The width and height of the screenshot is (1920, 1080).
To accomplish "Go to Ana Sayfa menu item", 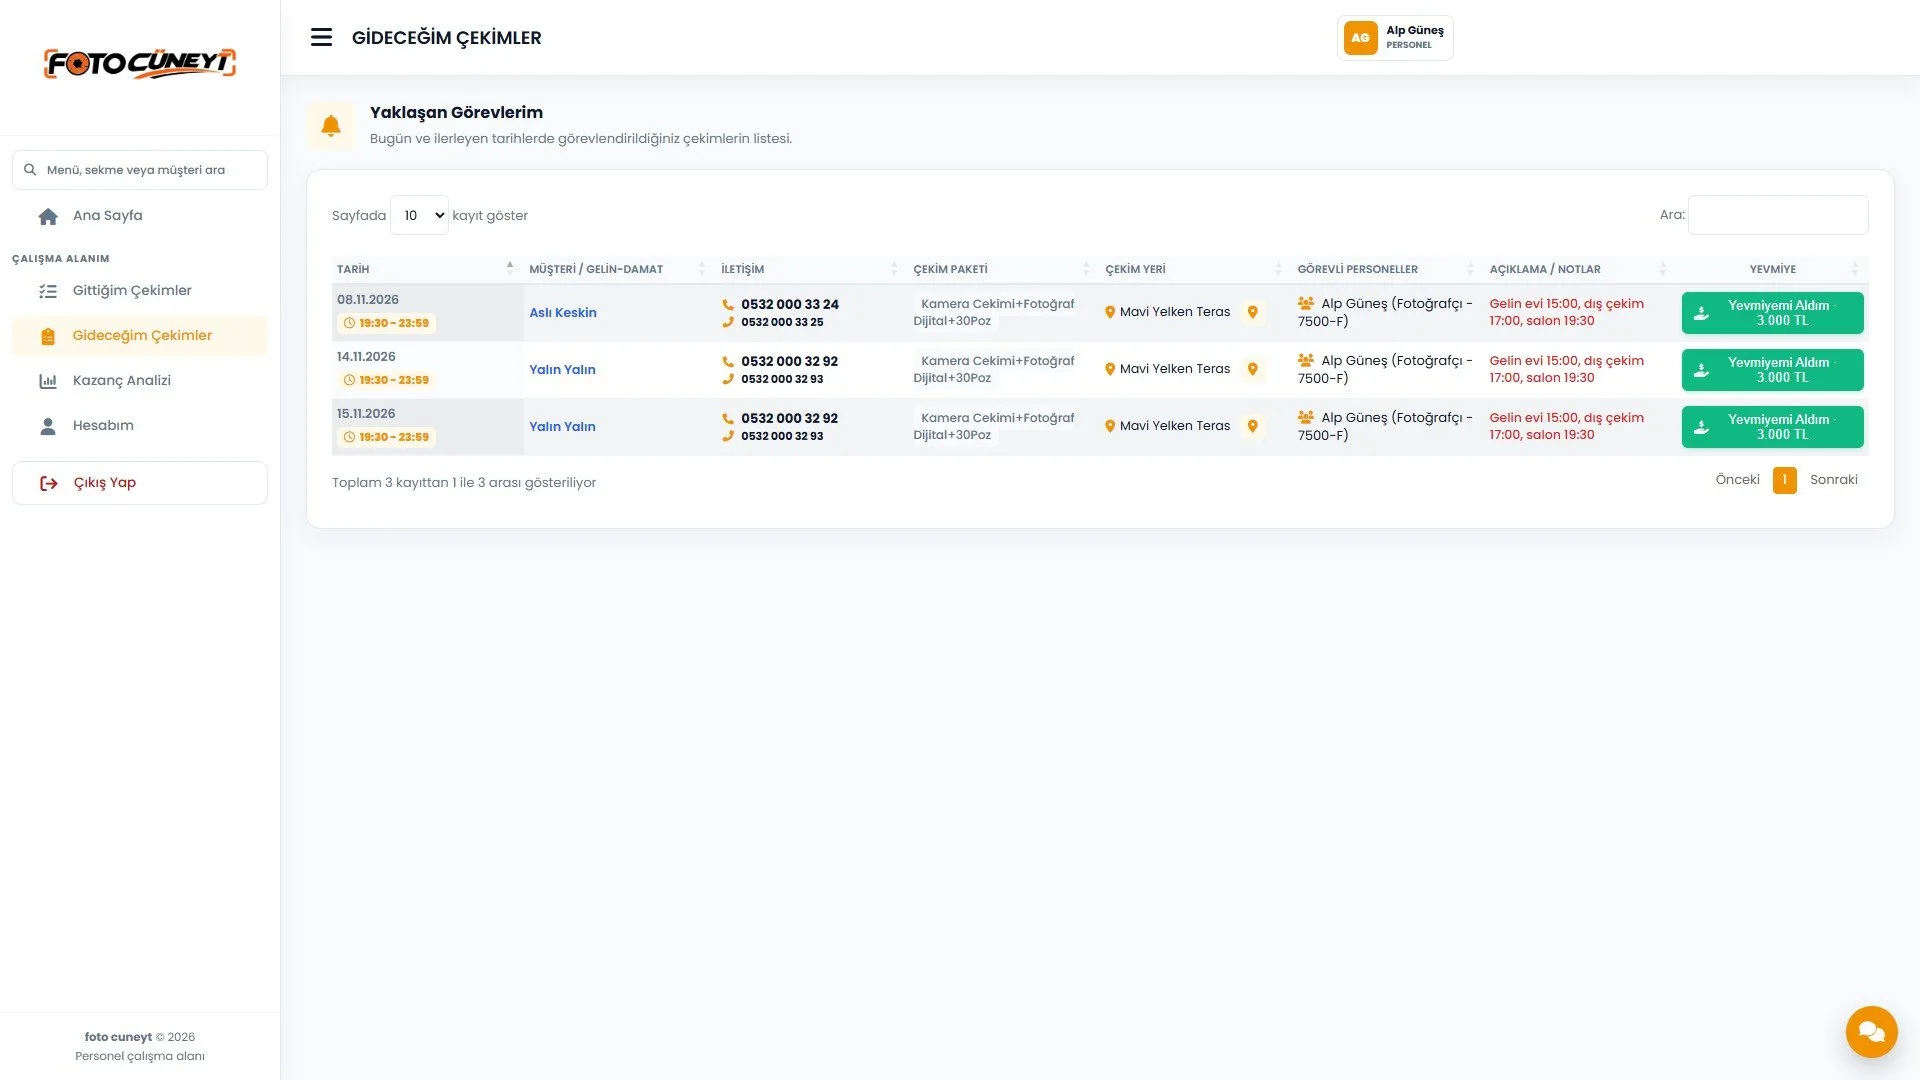I will click(140, 216).
